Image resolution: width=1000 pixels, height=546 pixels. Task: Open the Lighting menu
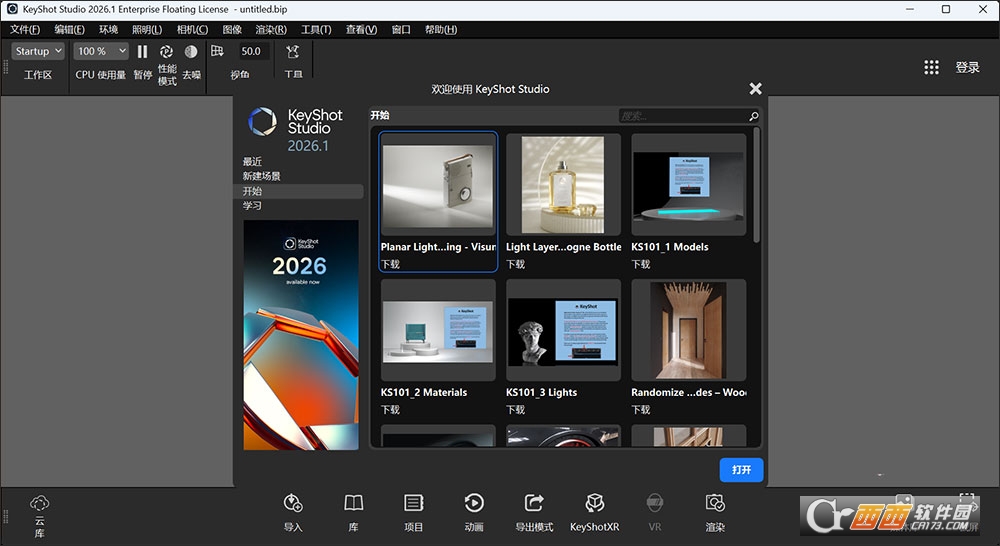click(147, 29)
